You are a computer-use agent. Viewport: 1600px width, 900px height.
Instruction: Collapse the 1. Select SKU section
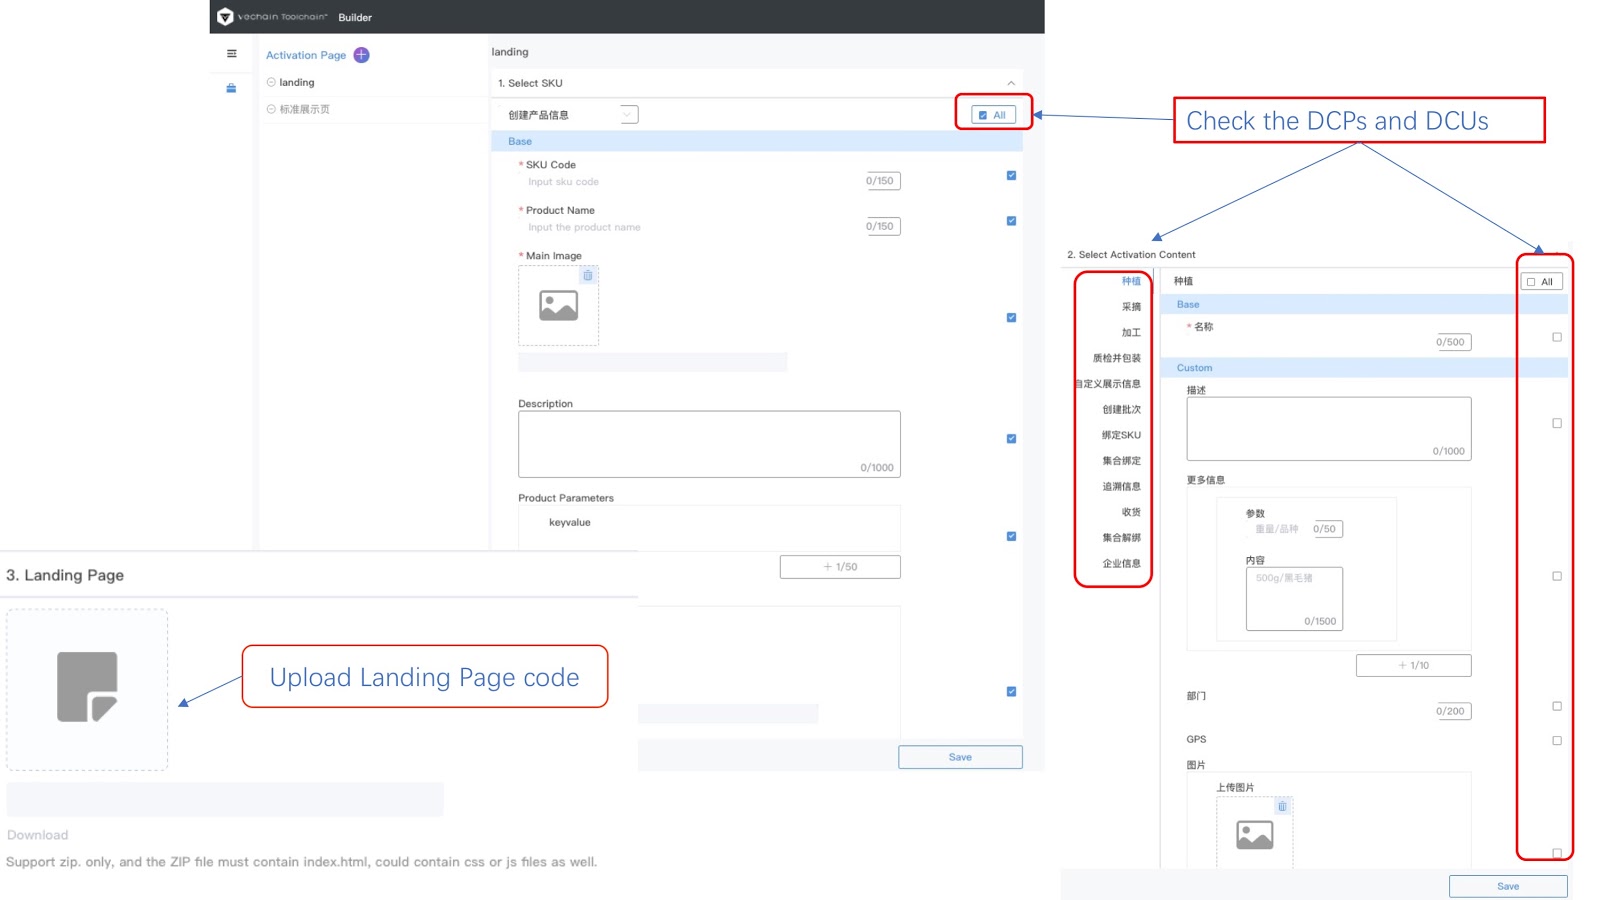pyautogui.click(x=1011, y=83)
